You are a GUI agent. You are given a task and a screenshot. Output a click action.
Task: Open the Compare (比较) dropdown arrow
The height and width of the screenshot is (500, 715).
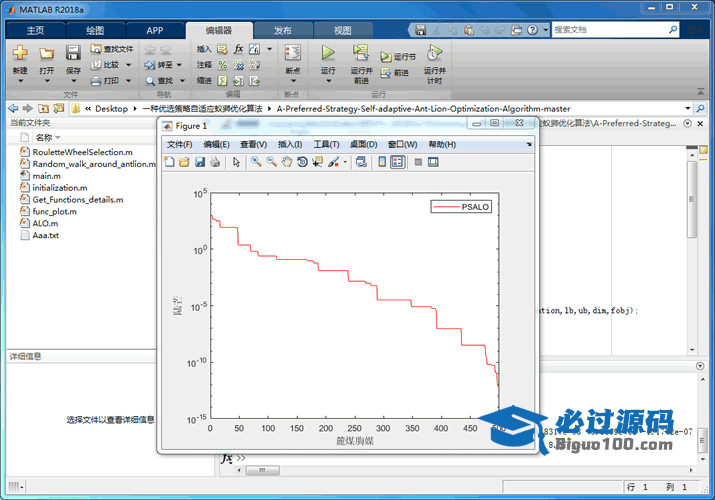(x=129, y=65)
